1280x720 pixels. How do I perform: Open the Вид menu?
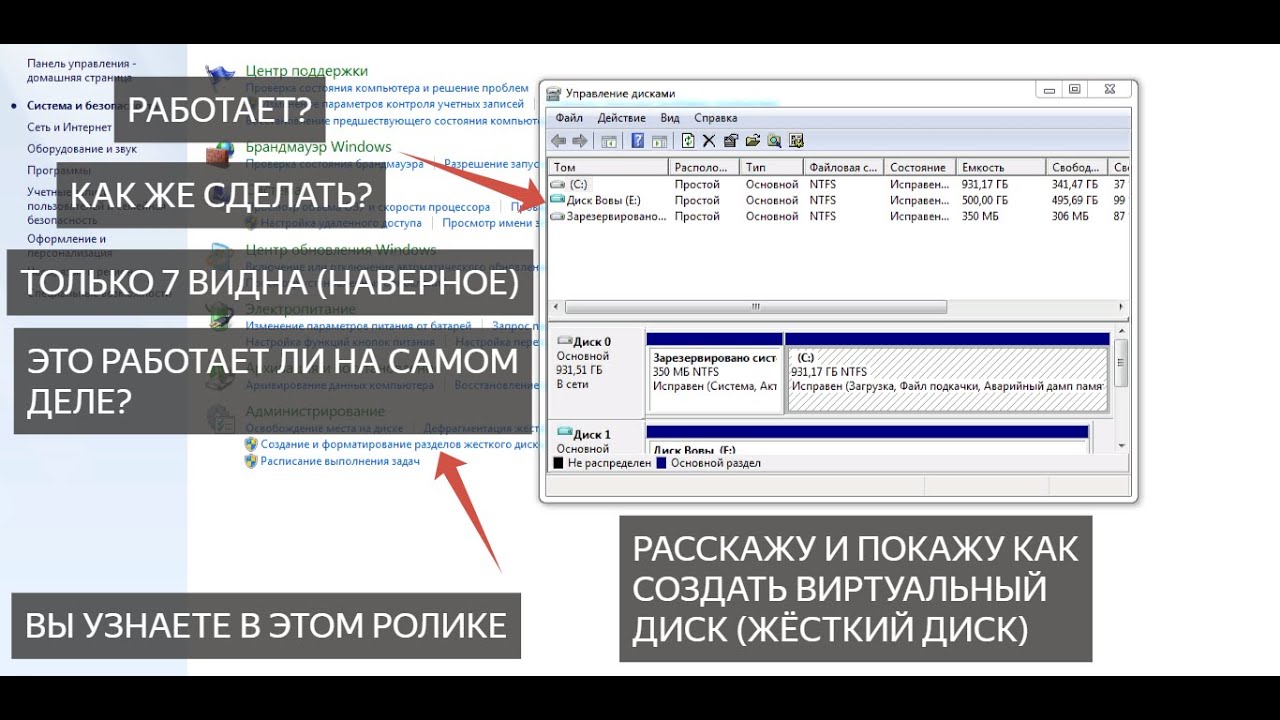click(670, 118)
